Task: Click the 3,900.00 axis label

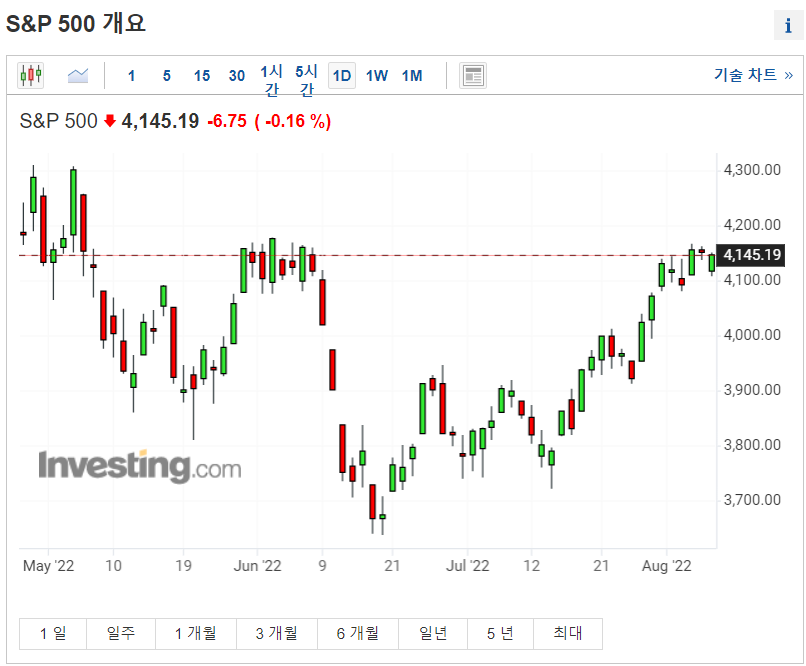Action: [752, 390]
